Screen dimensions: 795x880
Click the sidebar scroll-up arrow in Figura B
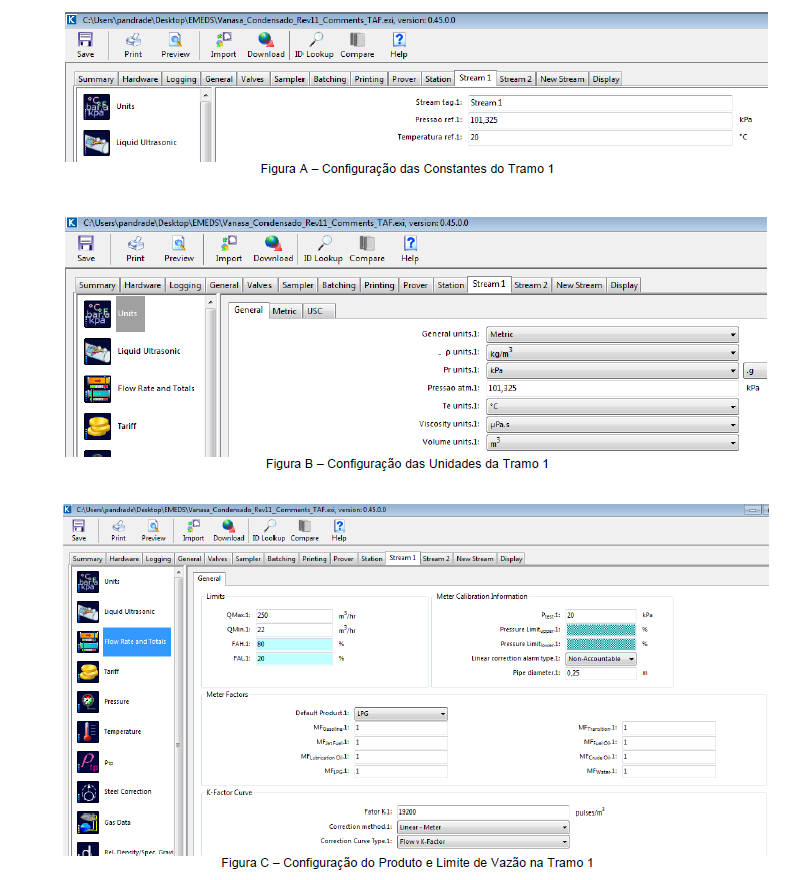coord(210,303)
